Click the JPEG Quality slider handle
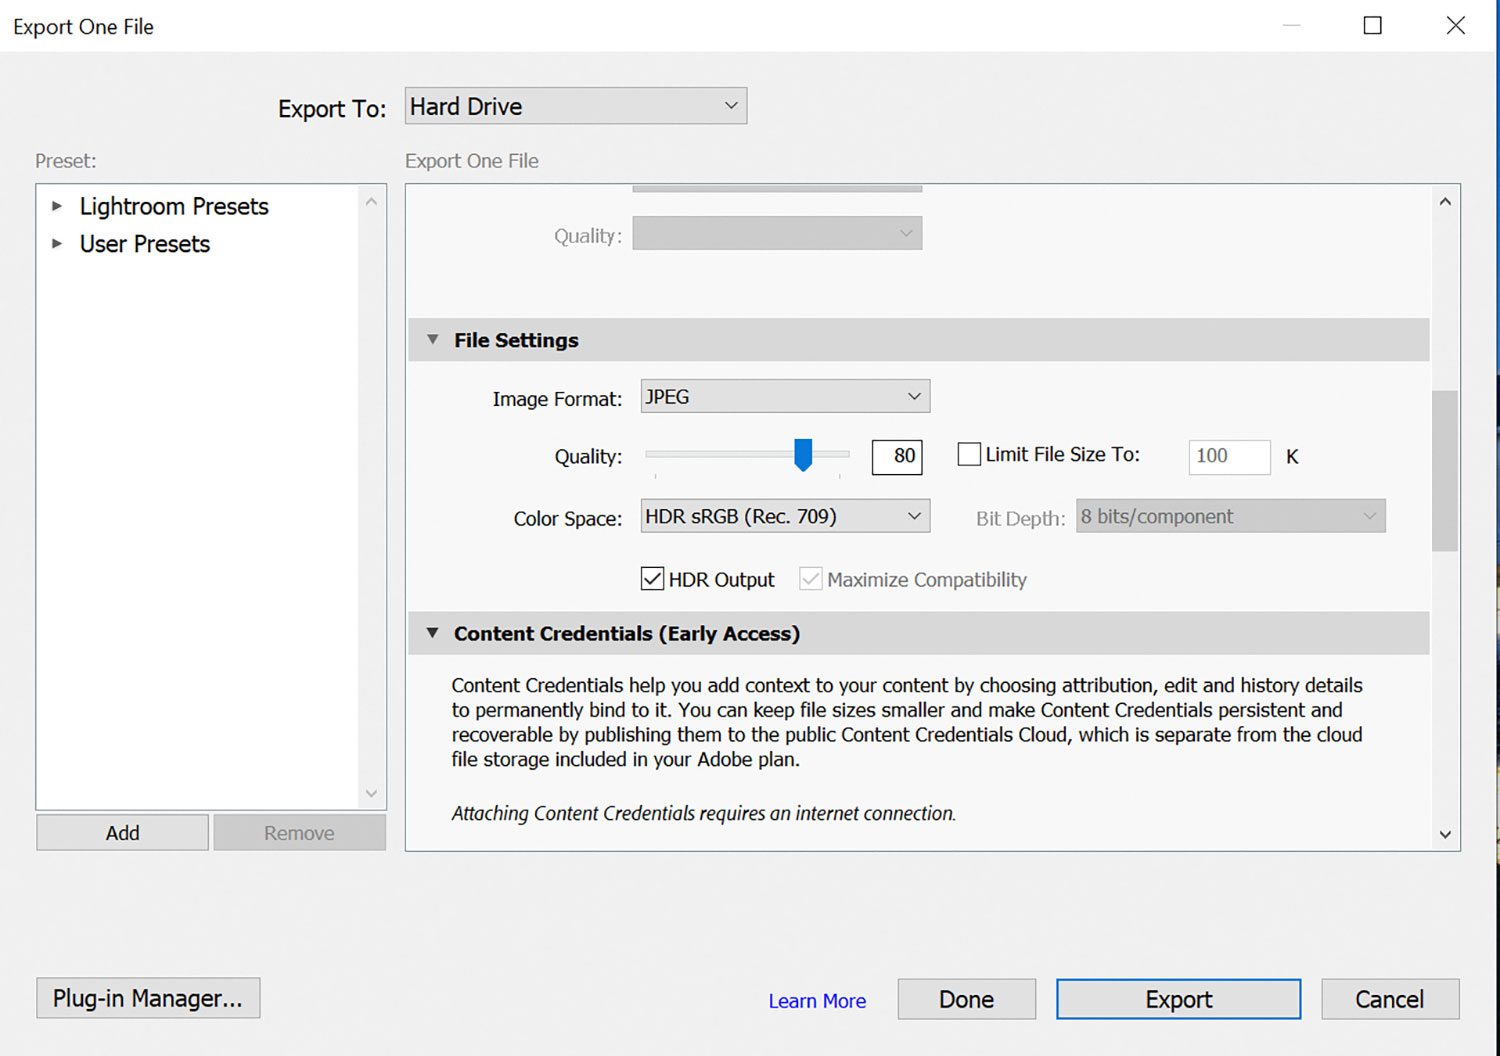This screenshot has width=1500, height=1056. tap(803, 455)
